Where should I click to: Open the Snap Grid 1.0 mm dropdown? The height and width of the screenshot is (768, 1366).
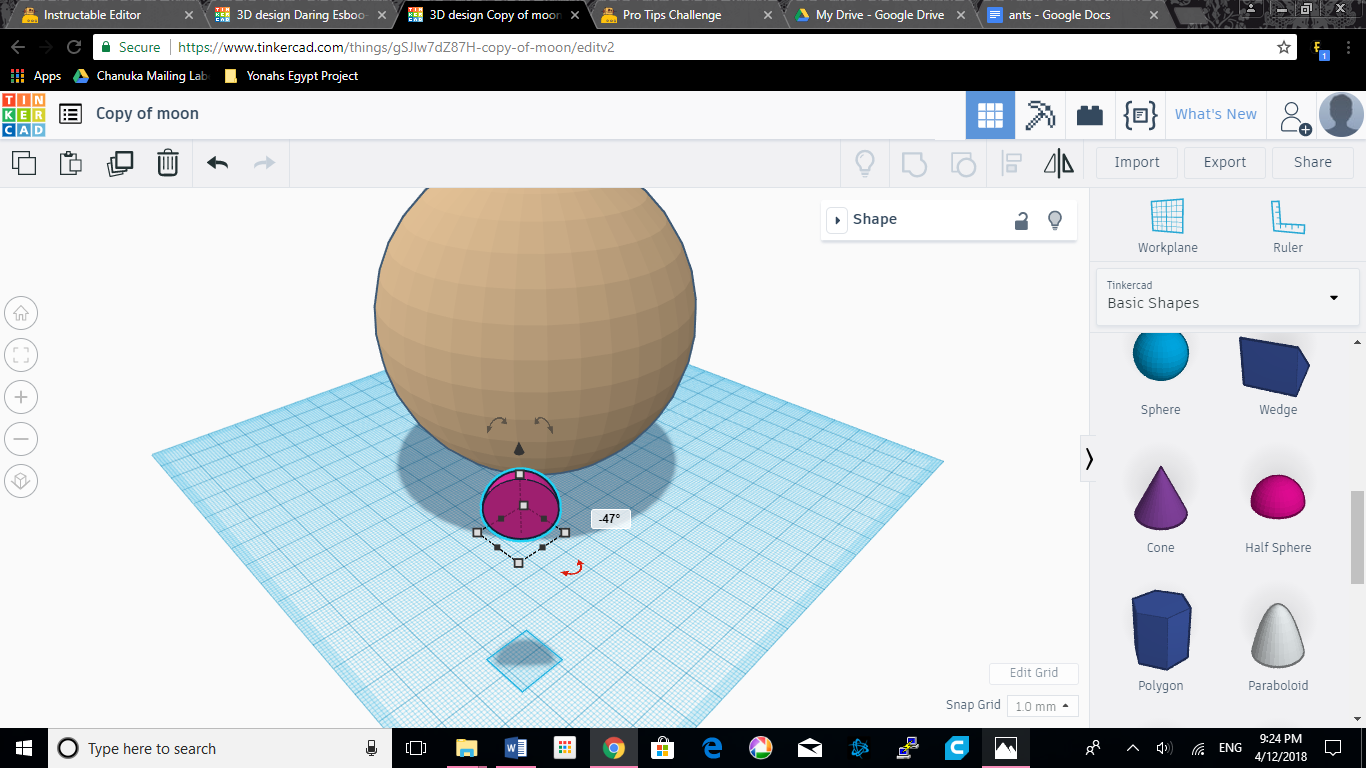point(1042,706)
